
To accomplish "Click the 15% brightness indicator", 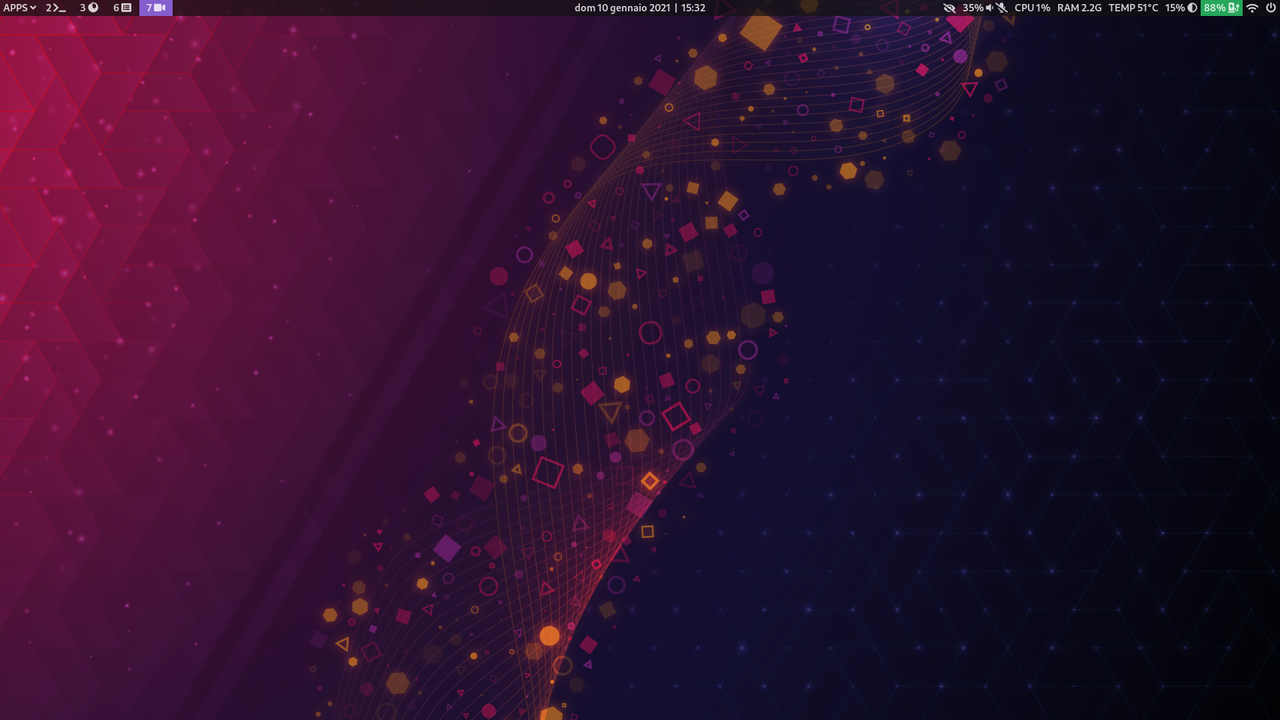I will (x=1181, y=7).
